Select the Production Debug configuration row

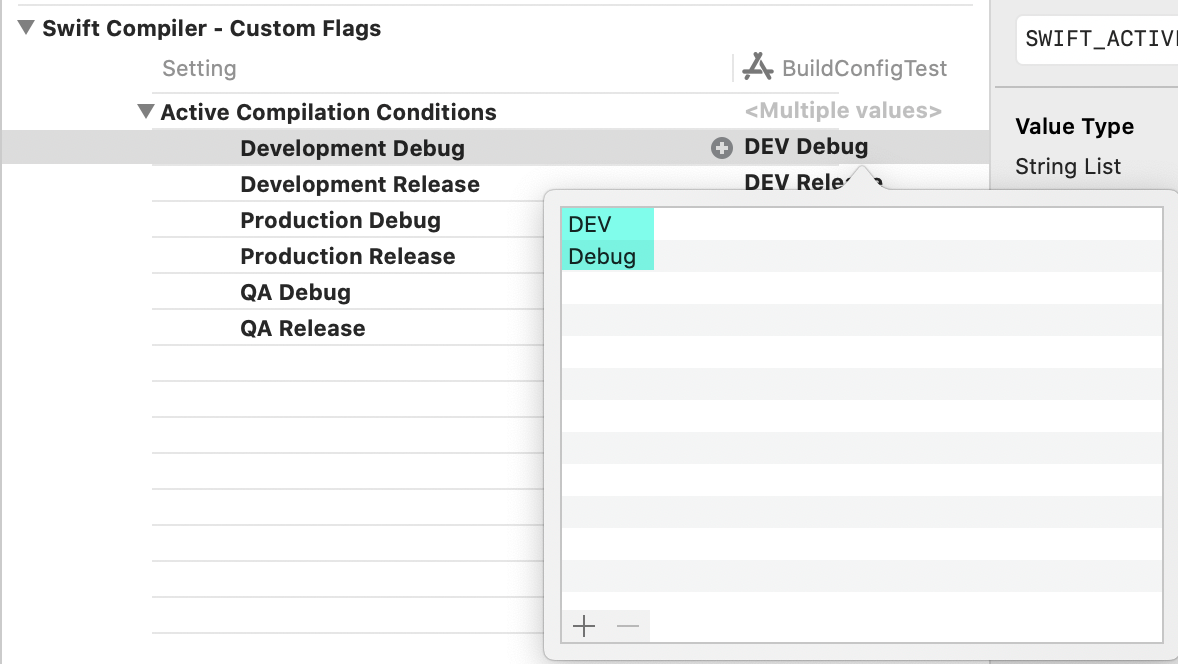coord(340,220)
